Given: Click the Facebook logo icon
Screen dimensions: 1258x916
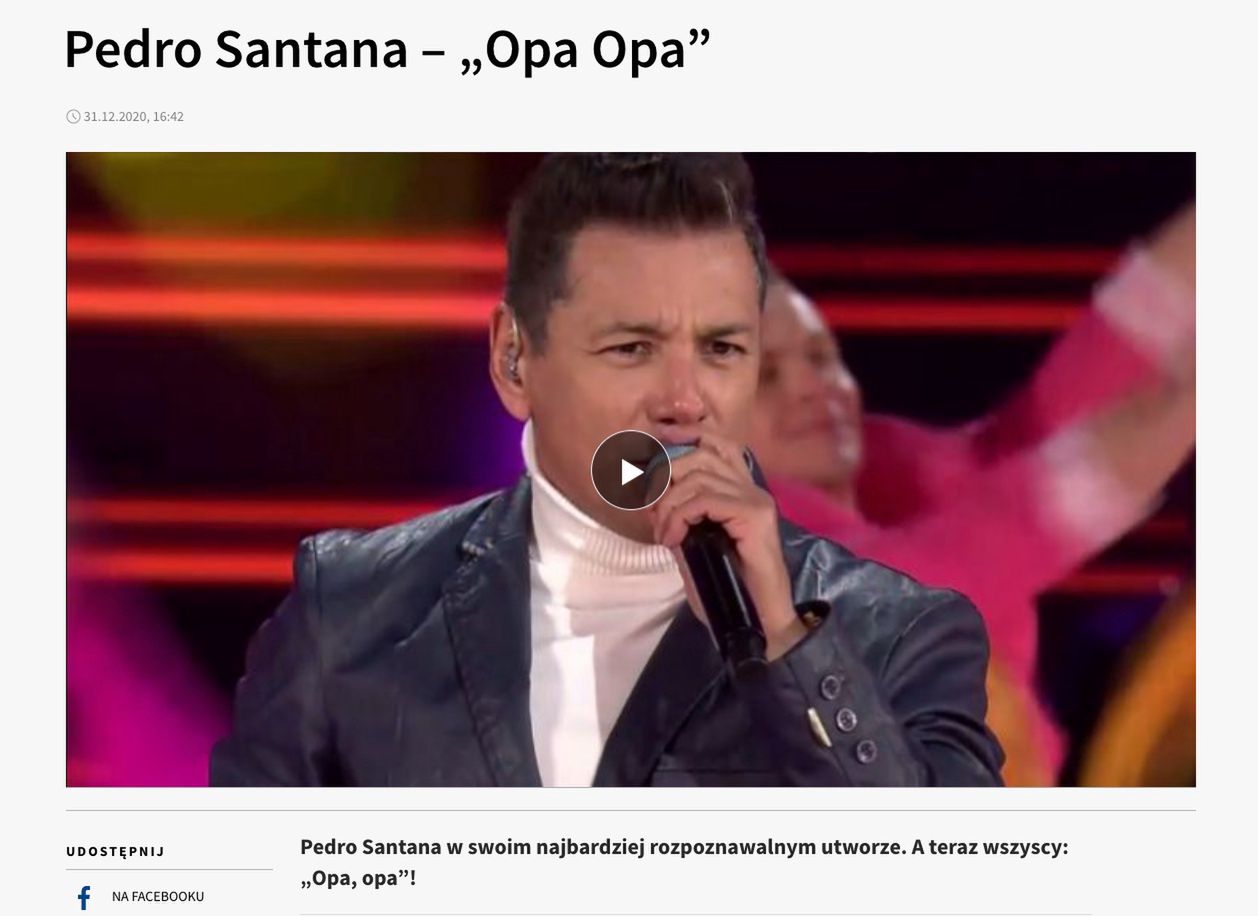Looking at the screenshot, I should 84,897.
